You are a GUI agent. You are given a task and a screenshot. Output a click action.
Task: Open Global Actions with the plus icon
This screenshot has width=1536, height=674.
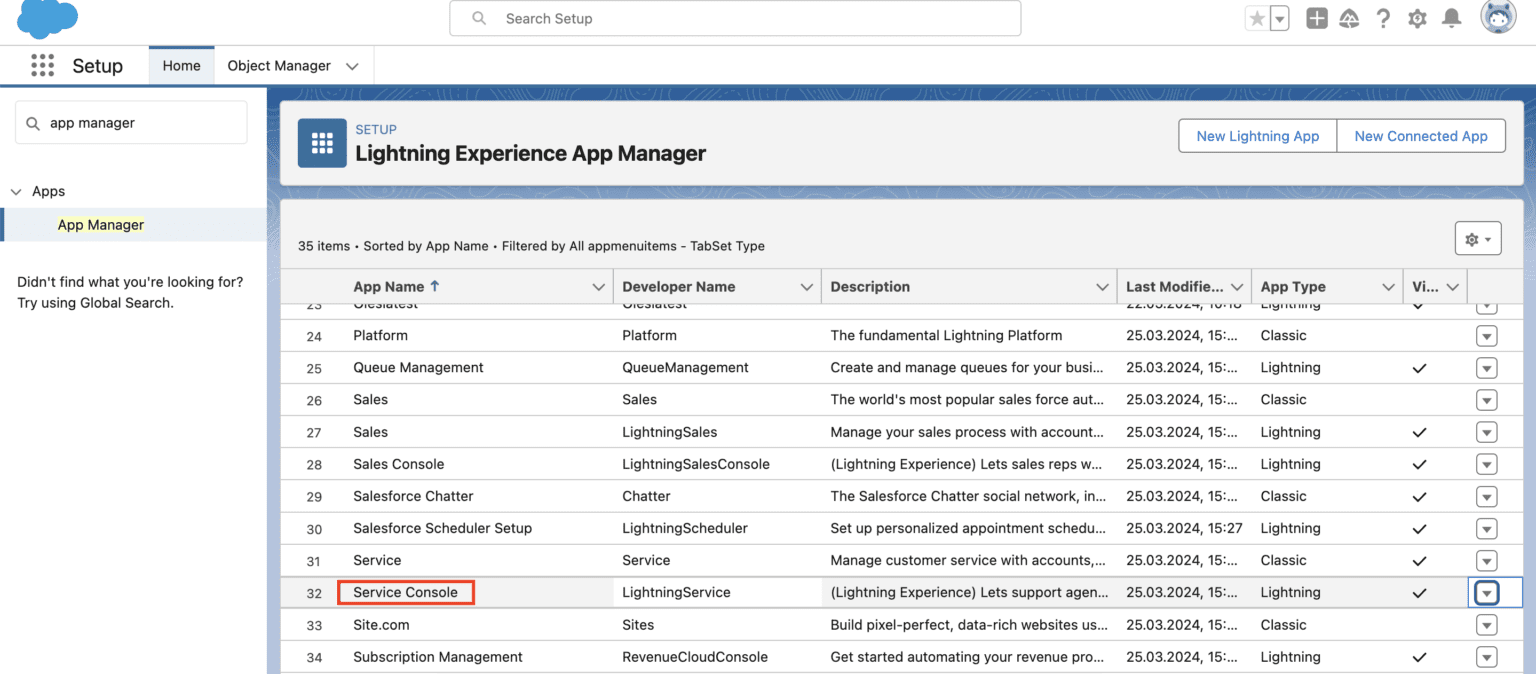coord(1316,18)
